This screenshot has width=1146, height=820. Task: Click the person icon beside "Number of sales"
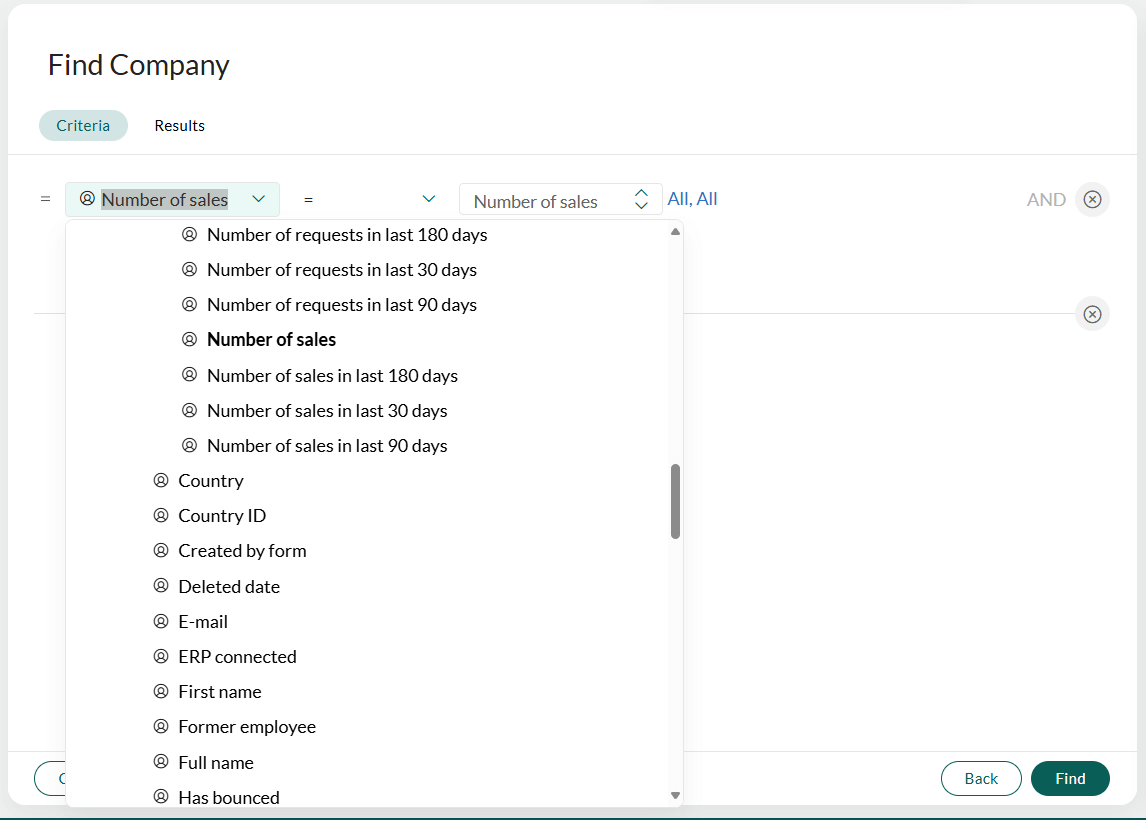click(x=189, y=339)
